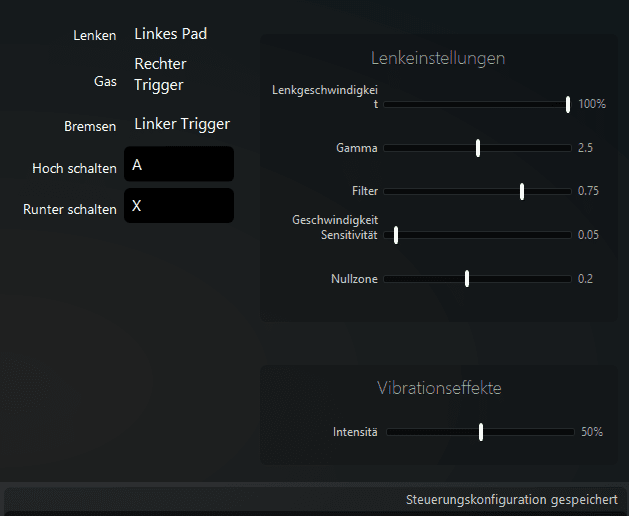Click the 50% vibration intensity value

click(x=592, y=432)
